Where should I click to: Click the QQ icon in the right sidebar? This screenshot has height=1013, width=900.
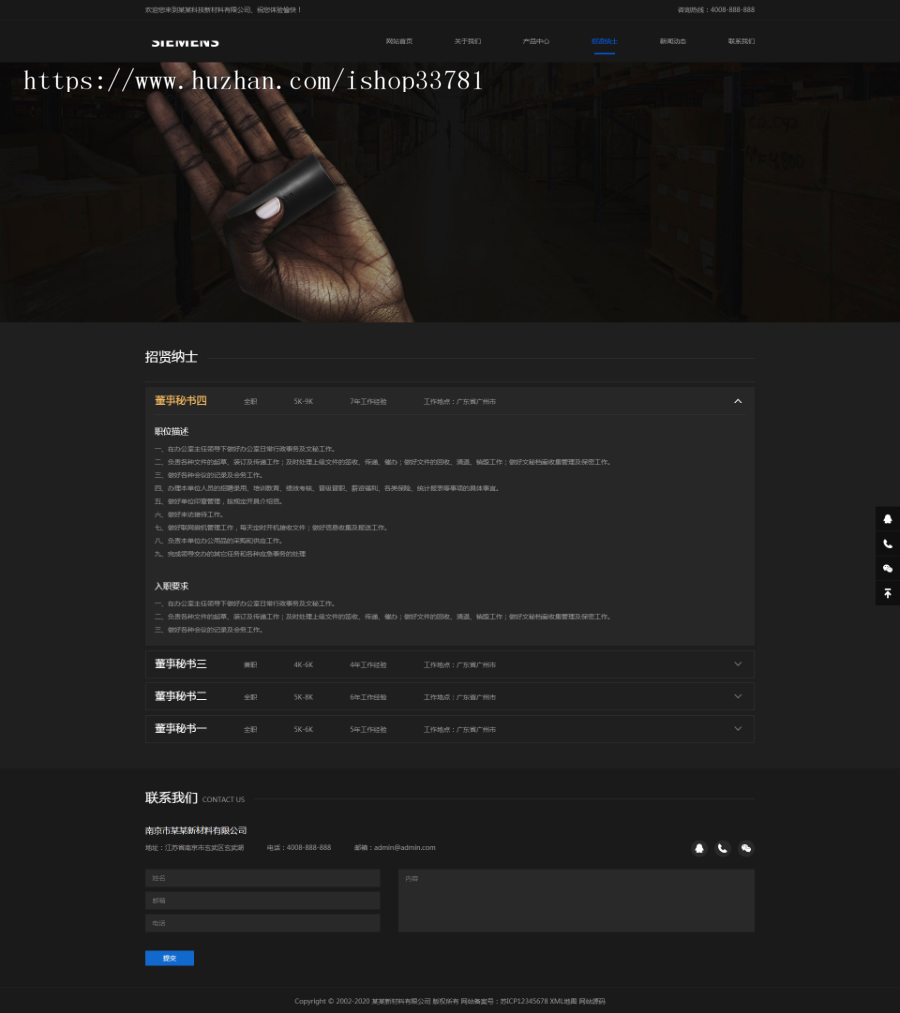887,519
